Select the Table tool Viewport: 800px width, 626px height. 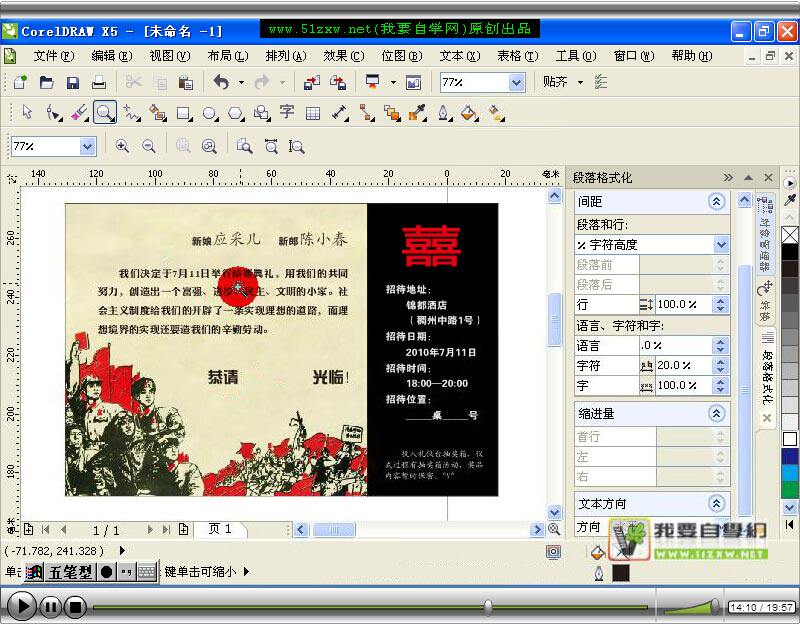coord(313,113)
